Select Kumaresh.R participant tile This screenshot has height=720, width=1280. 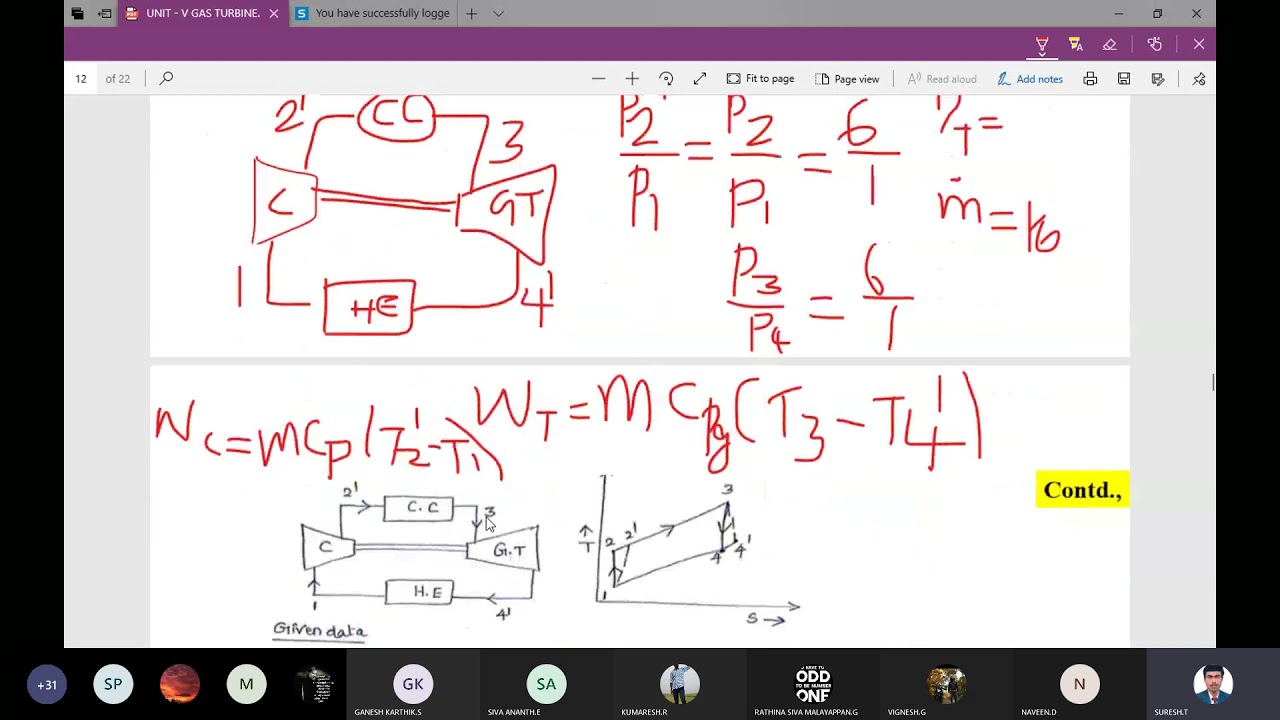pyautogui.click(x=679, y=684)
